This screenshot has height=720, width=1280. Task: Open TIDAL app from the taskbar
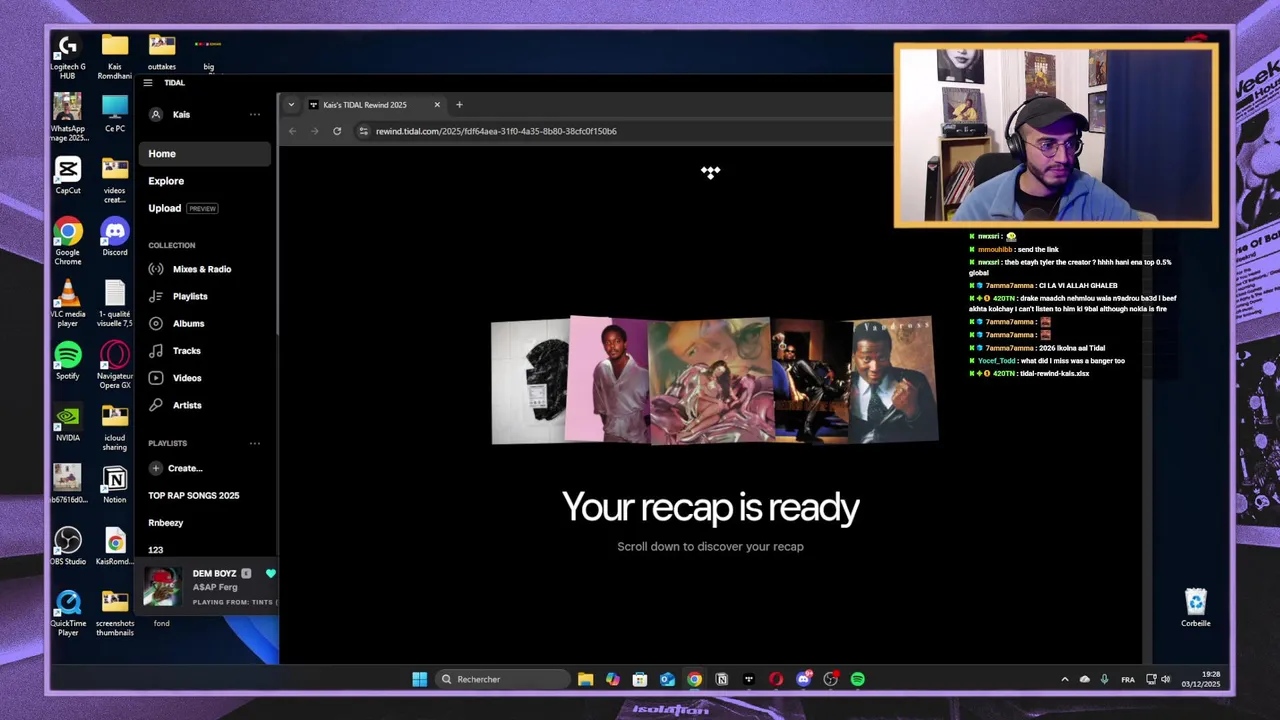pyautogui.click(x=749, y=680)
